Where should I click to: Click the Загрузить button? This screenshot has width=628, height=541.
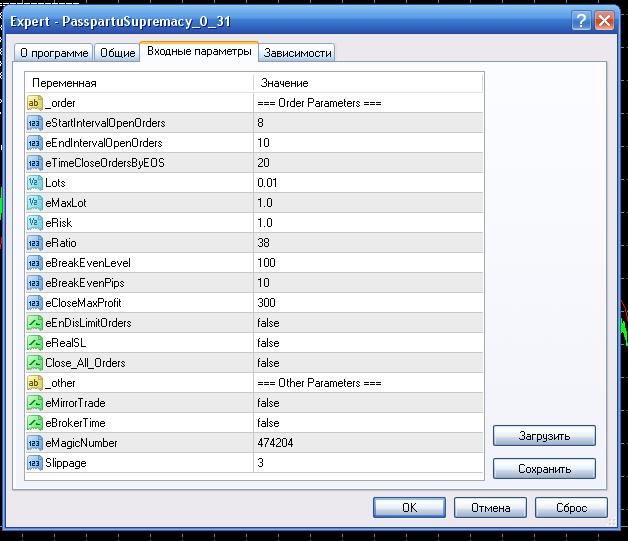coord(544,436)
